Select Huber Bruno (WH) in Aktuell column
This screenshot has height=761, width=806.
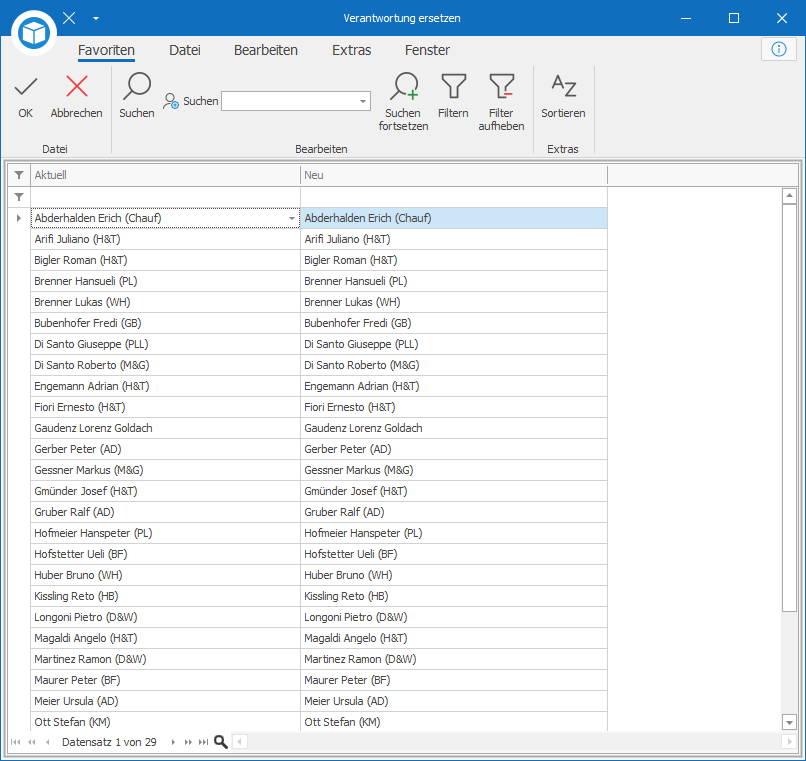[x=166, y=575]
